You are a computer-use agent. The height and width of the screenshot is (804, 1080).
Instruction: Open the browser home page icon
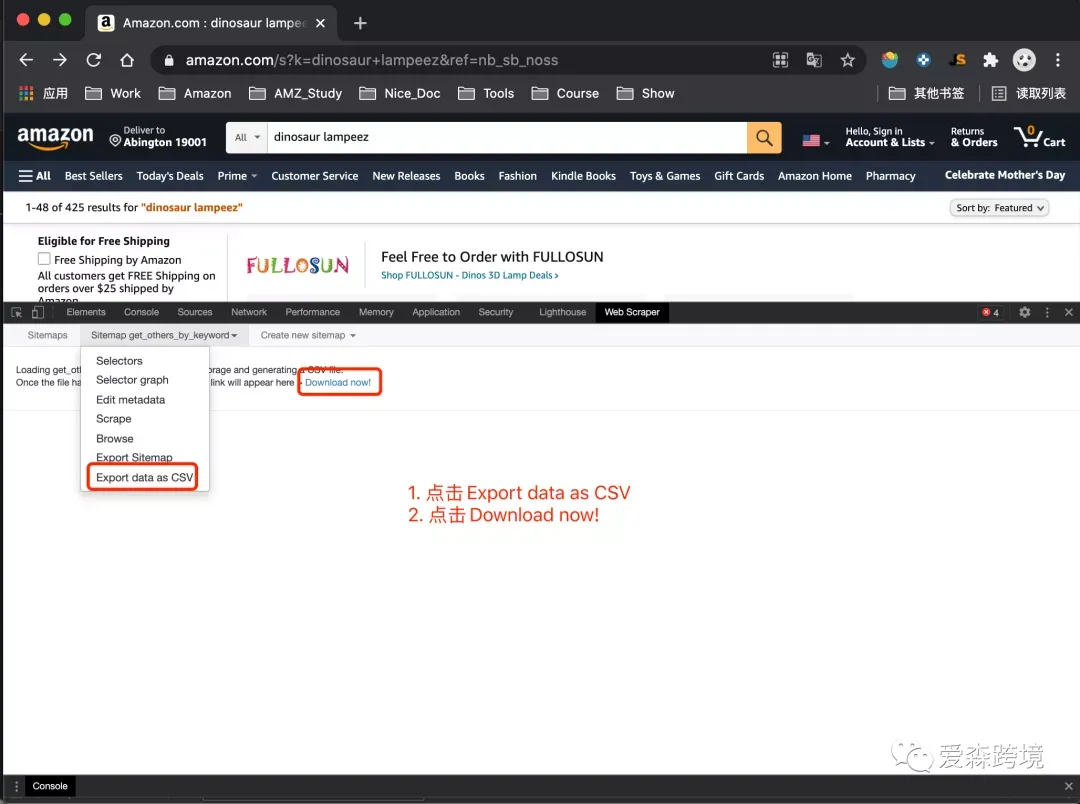pos(127,60)
